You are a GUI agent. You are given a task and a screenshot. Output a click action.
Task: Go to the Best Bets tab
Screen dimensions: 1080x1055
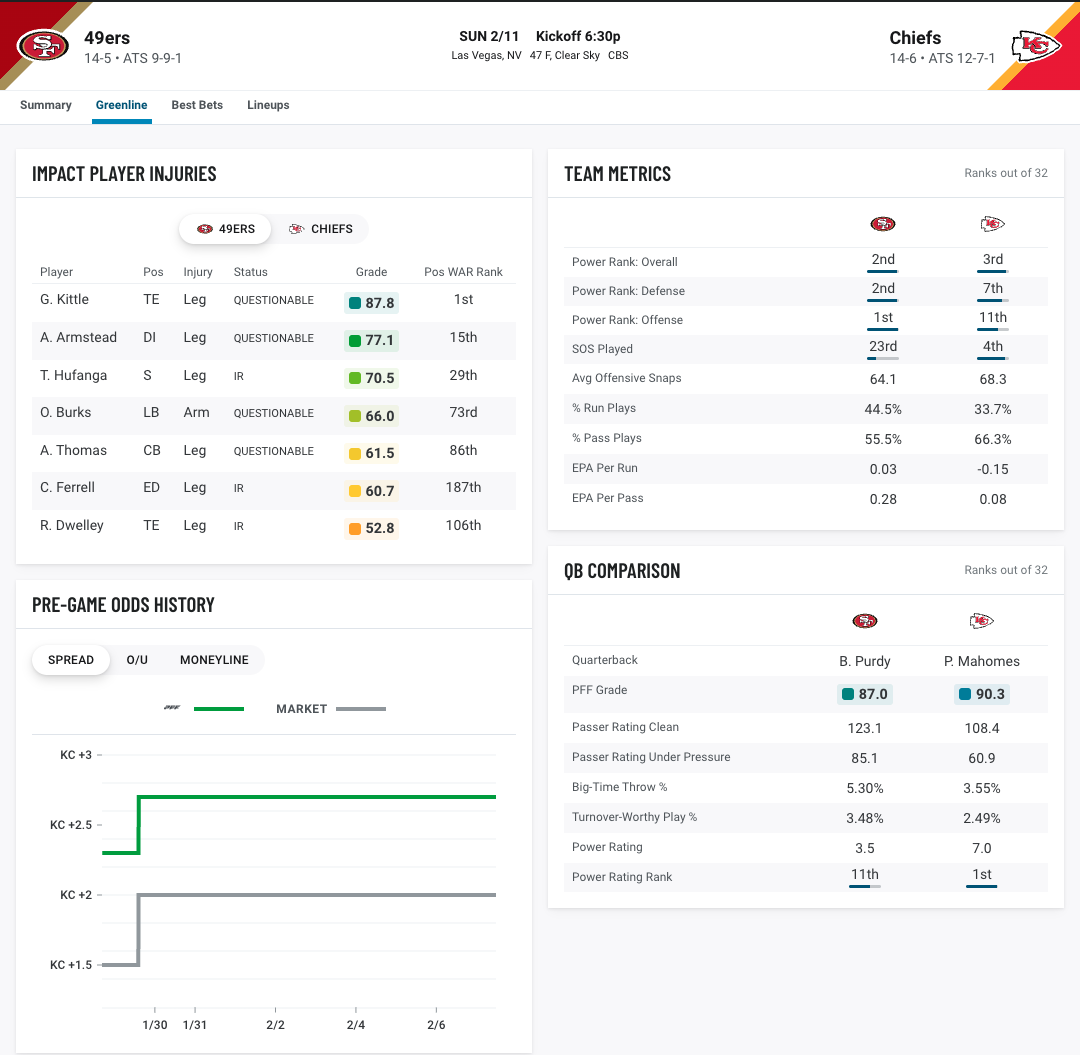197,105
